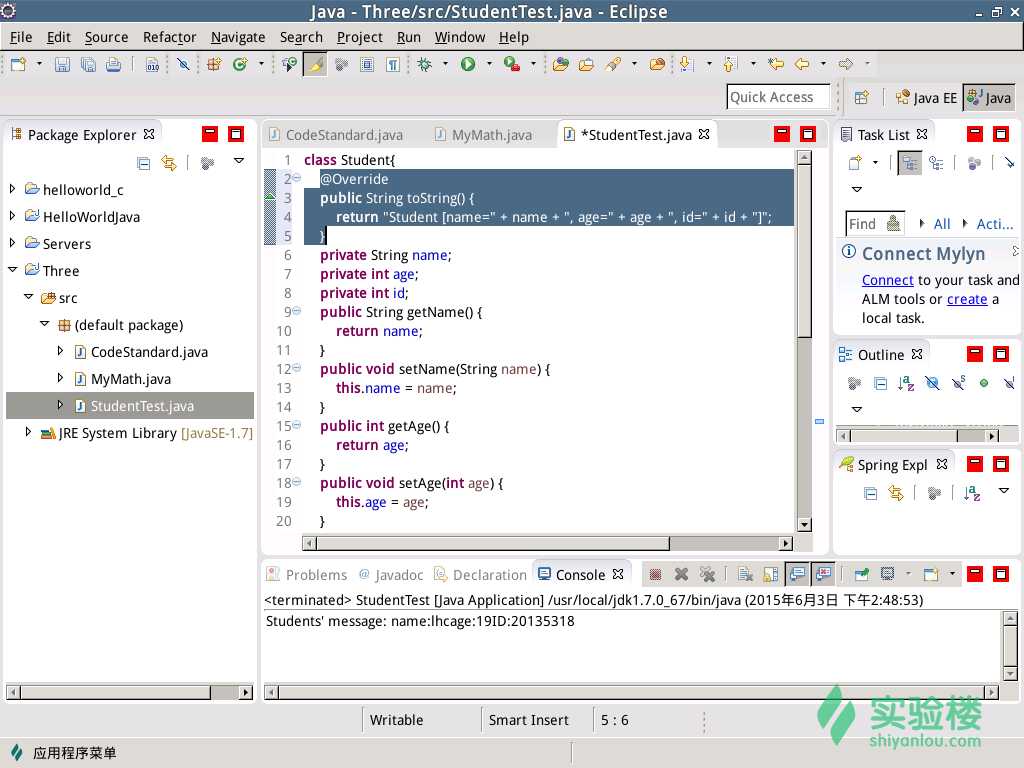Screen dimensions: 1024x768
Task: Expand CodeStandard.java in tree
Action: coord(60,351)
